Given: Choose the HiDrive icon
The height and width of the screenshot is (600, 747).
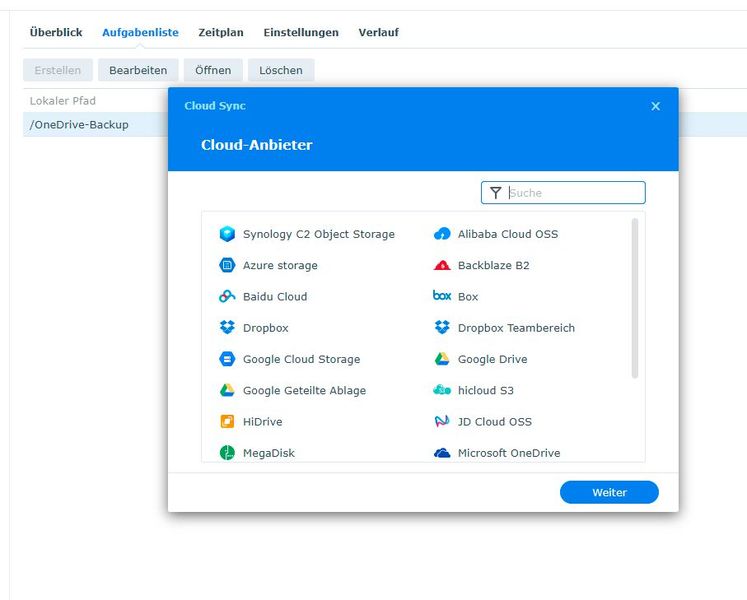Looking at the screenshot, I should (227, 421).
